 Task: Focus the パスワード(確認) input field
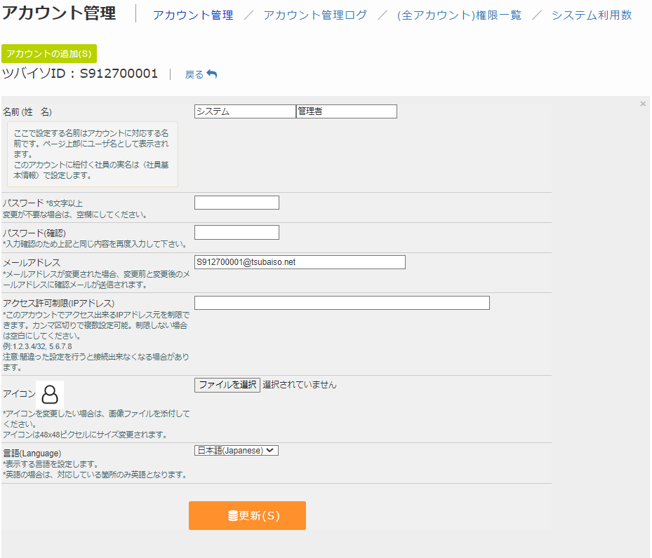237,232
